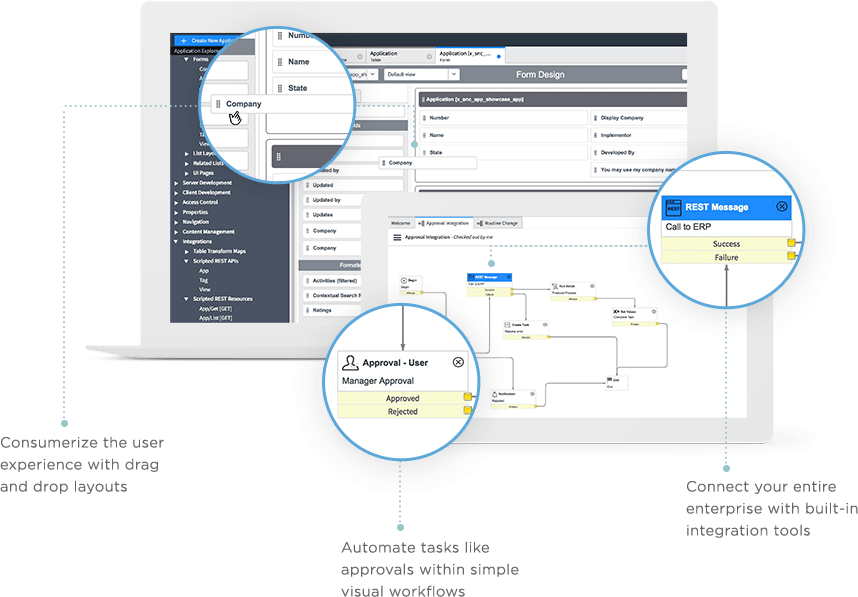Expand the UI Pages tree node
This screenshot has height=597, width=858.
tap(187, 173)
